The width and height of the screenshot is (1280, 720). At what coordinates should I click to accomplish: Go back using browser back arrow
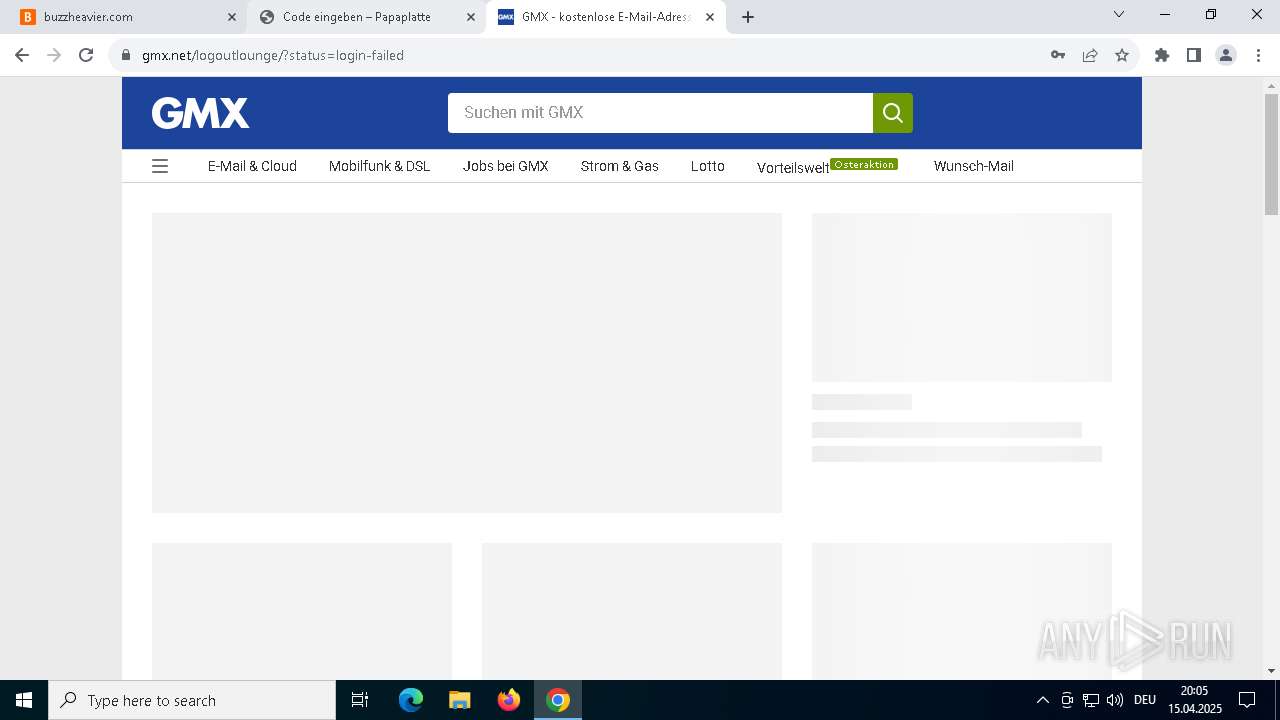click(22, 55)
